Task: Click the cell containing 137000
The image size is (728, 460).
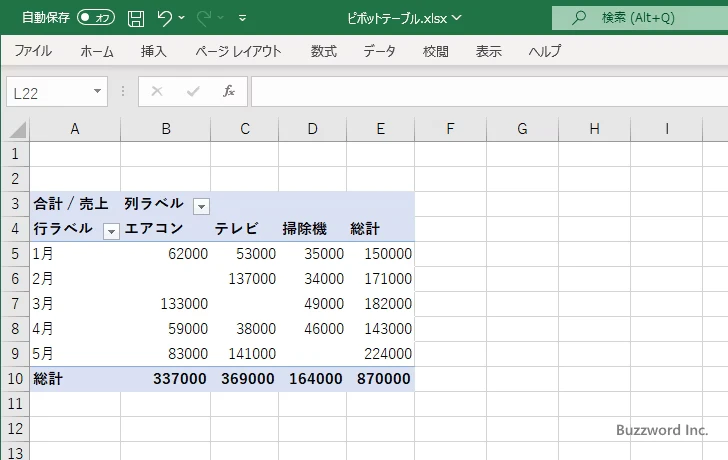Action: (244, 279)
